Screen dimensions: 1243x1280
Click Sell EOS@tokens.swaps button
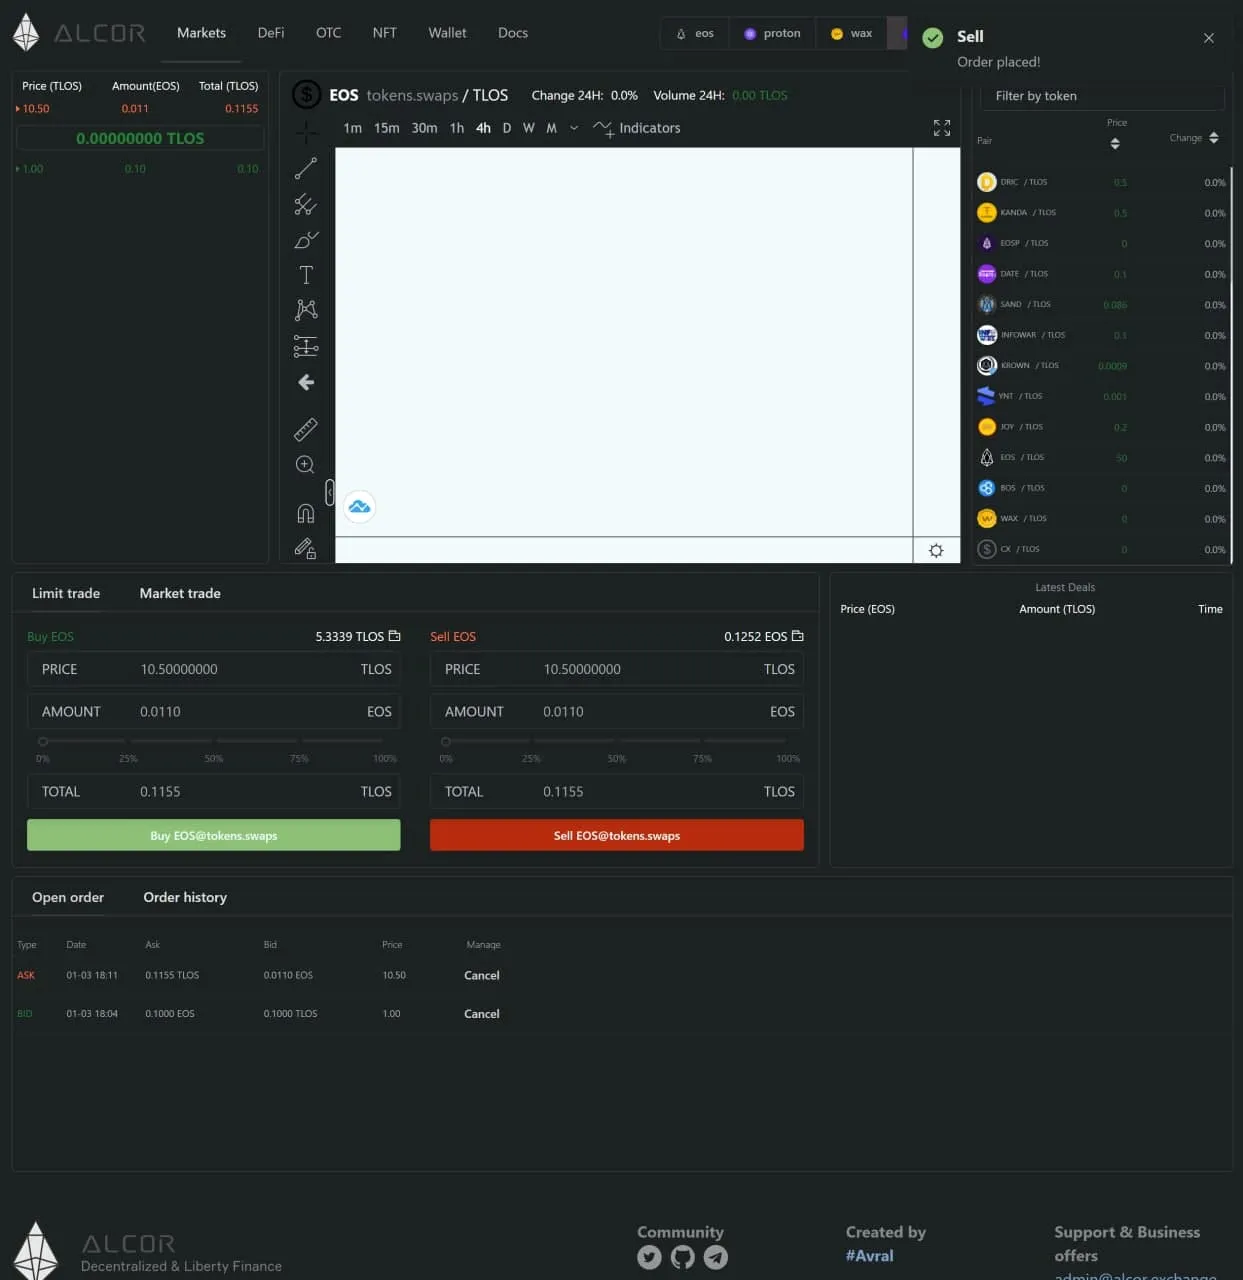click(x=617, y=835)
